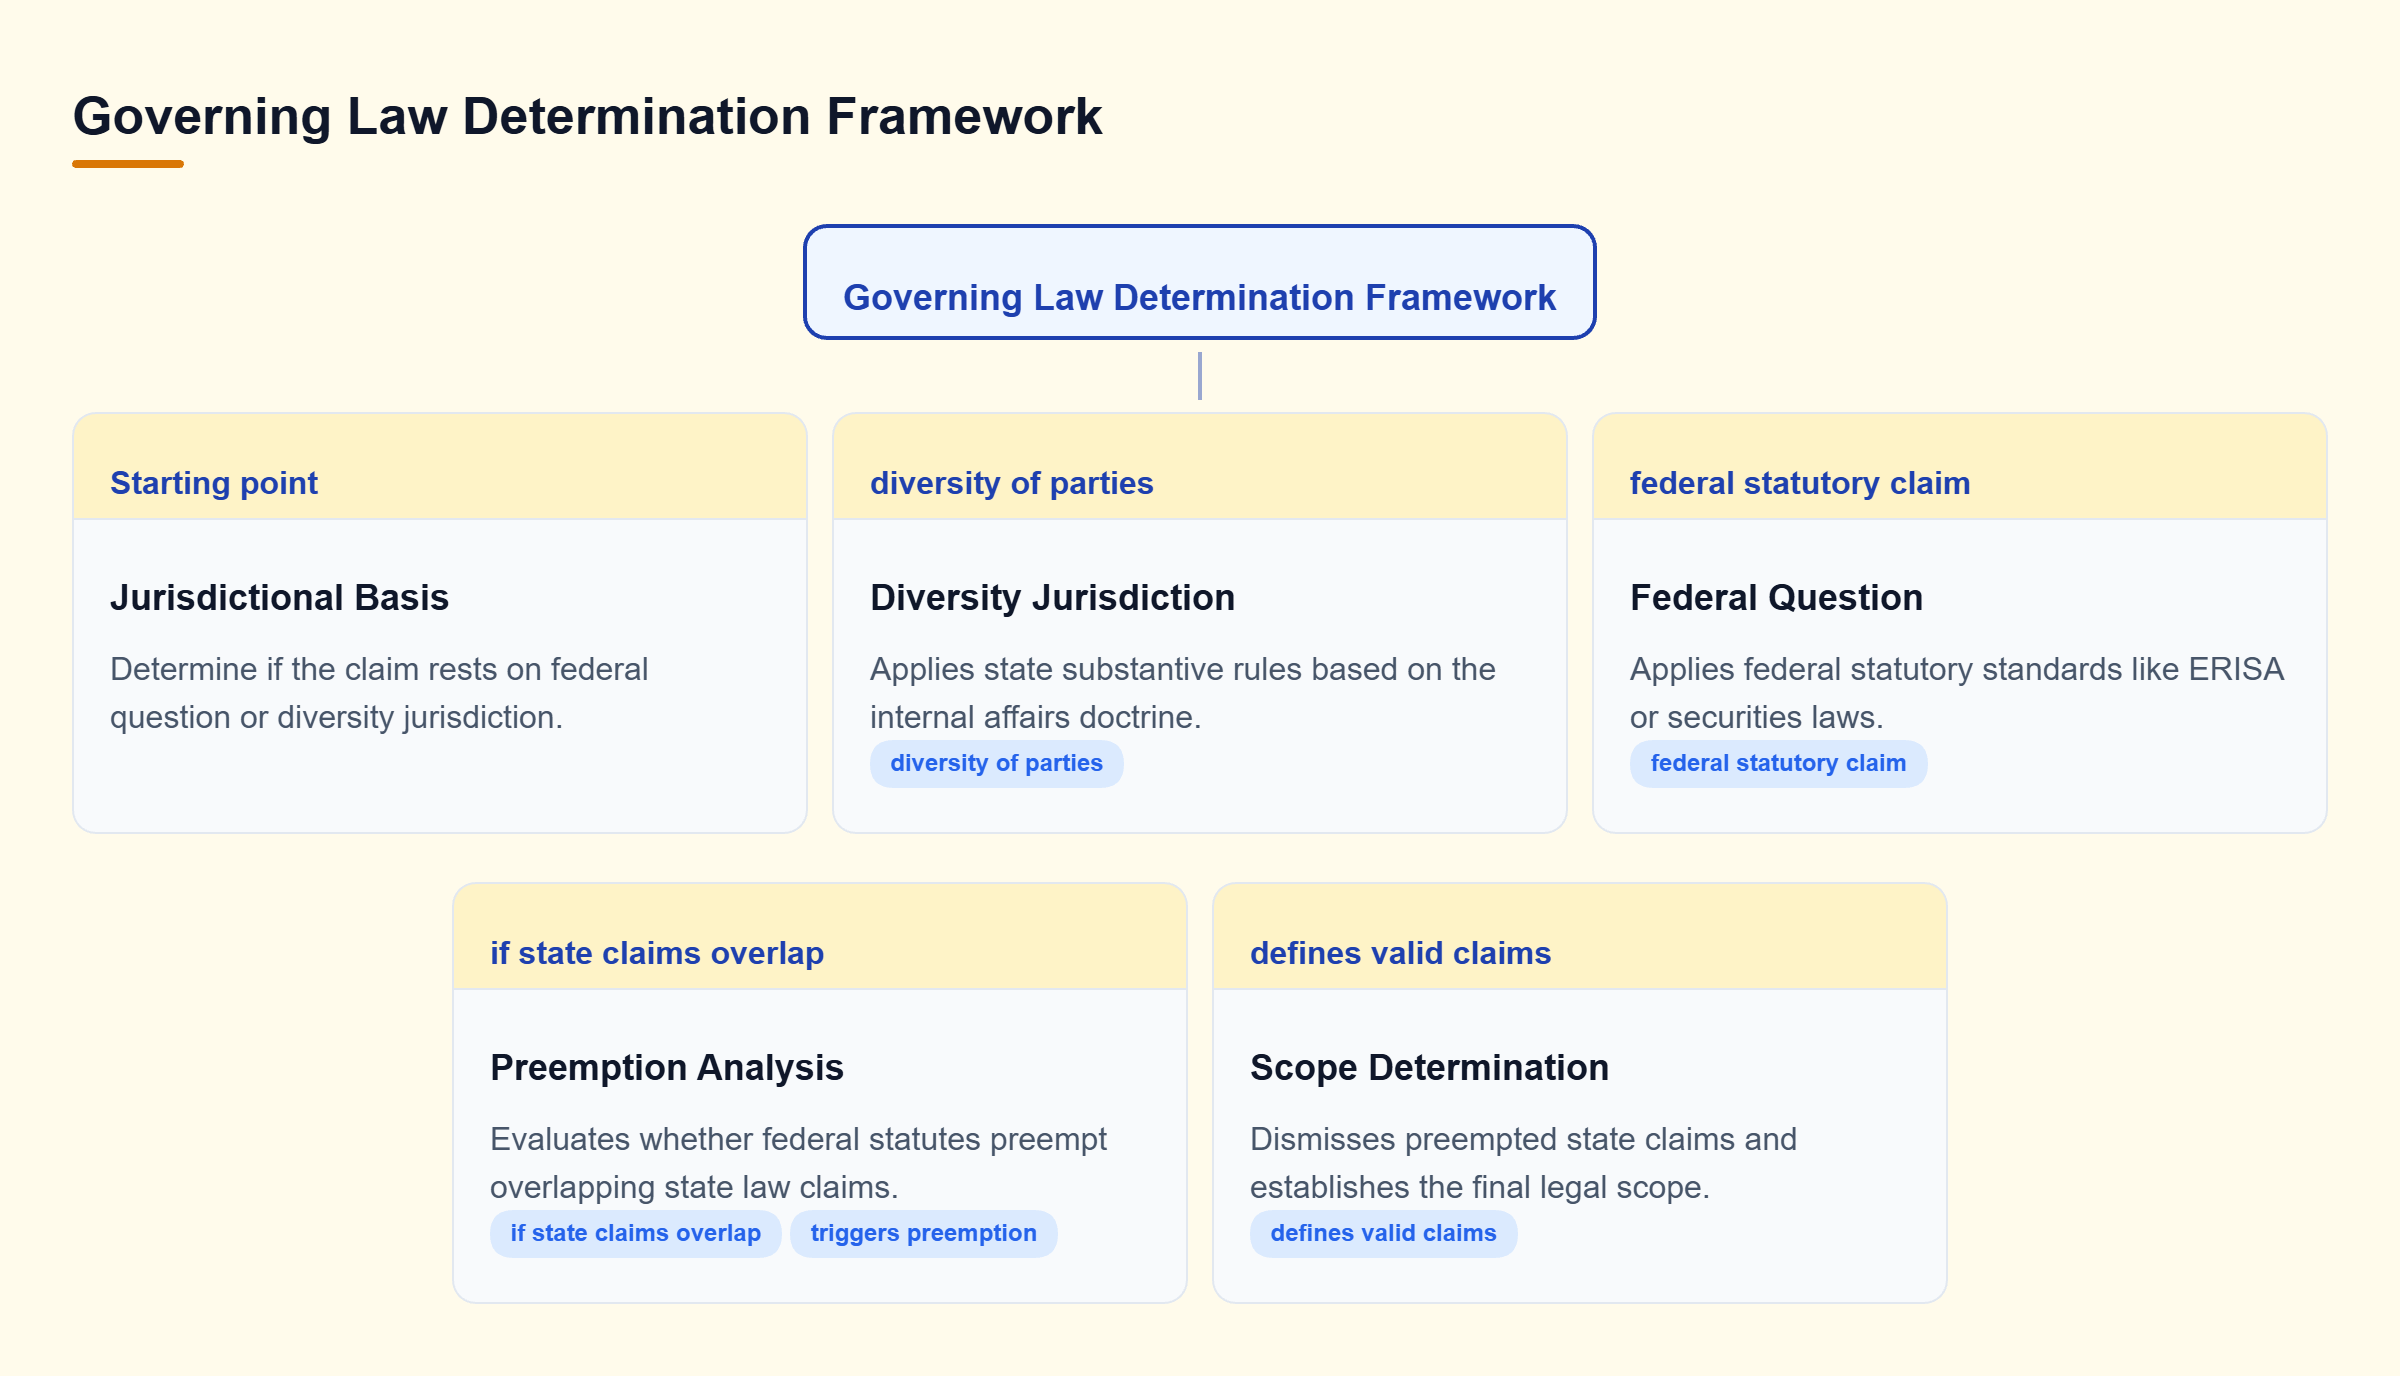This screenshot has width=2400, height=1376.
Task: Open the Diversity Jurisdiction card title
Action: tap(1052, 597)
